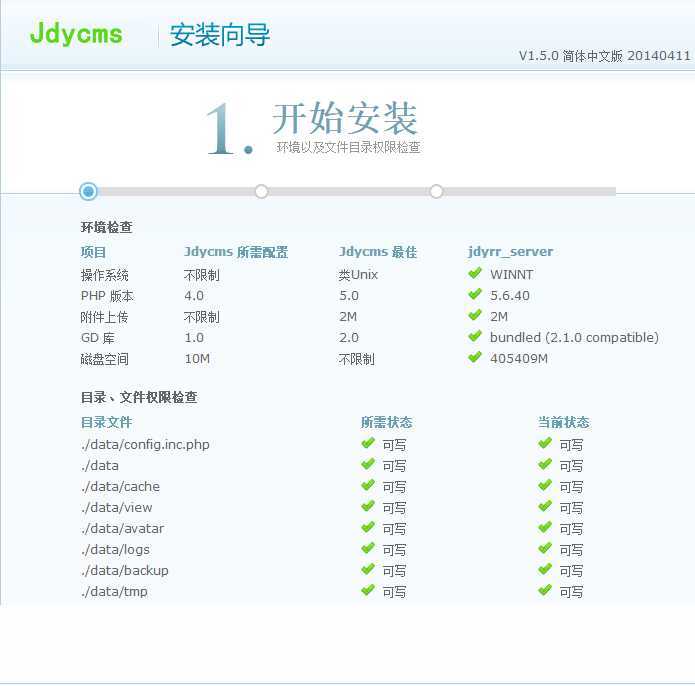Click the third step progress marker
The width and height of the screenshot is (695, 686).
point(436,191)
